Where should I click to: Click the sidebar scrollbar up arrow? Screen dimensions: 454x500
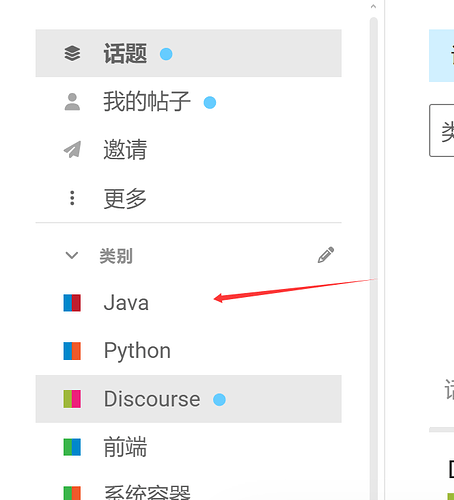373,6
